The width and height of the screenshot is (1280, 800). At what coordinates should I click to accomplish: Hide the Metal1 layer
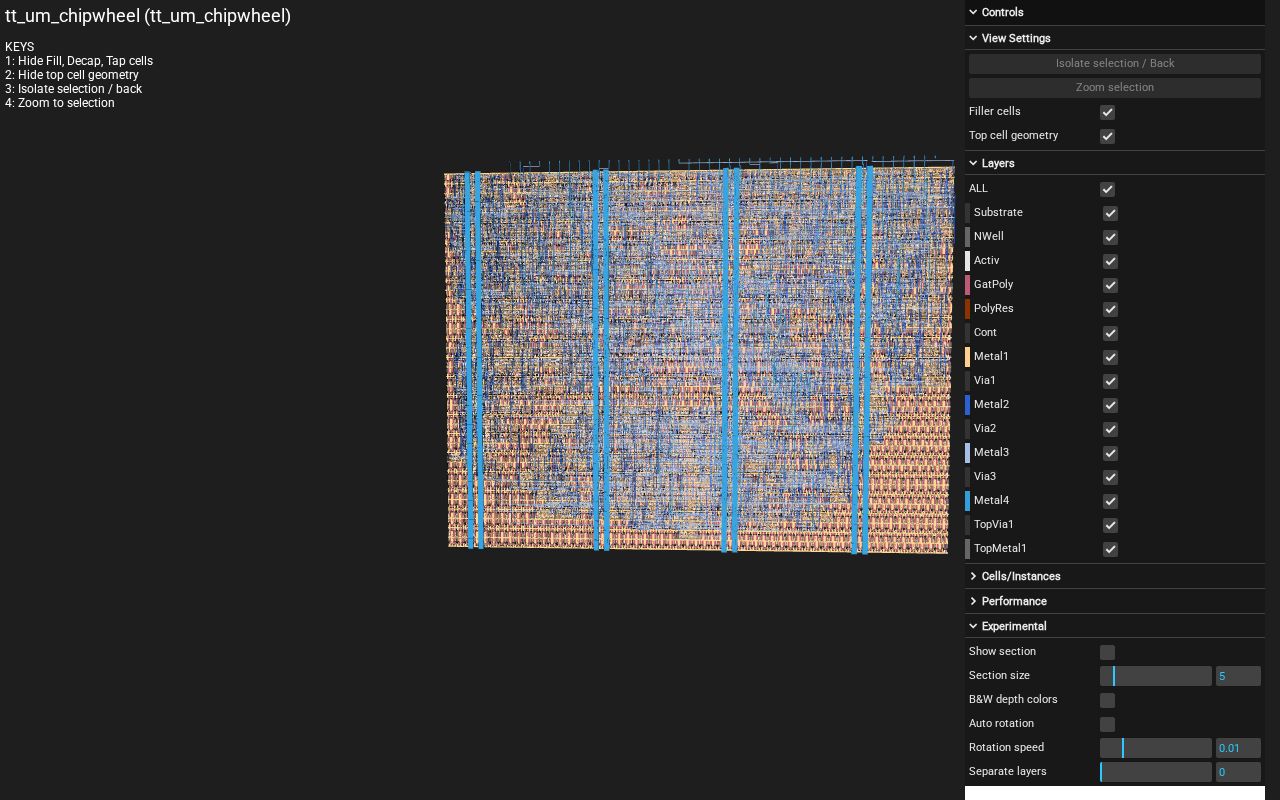(1110, 357)
